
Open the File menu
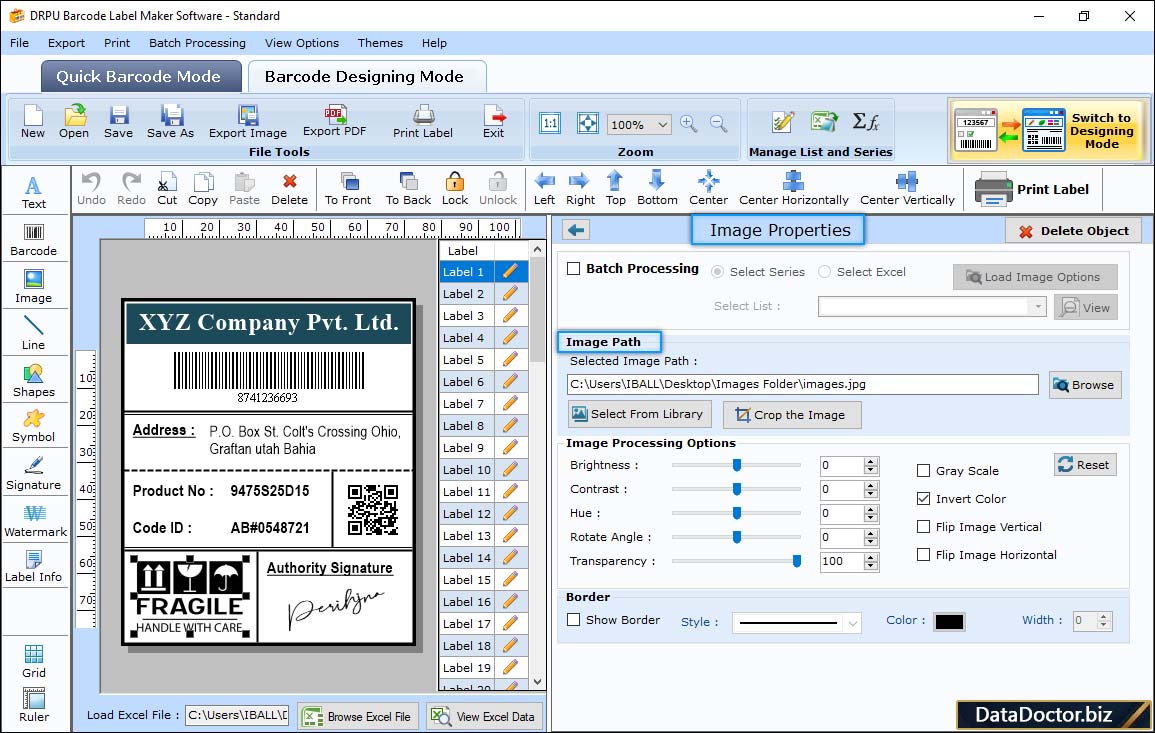click(x=20, y=43)
